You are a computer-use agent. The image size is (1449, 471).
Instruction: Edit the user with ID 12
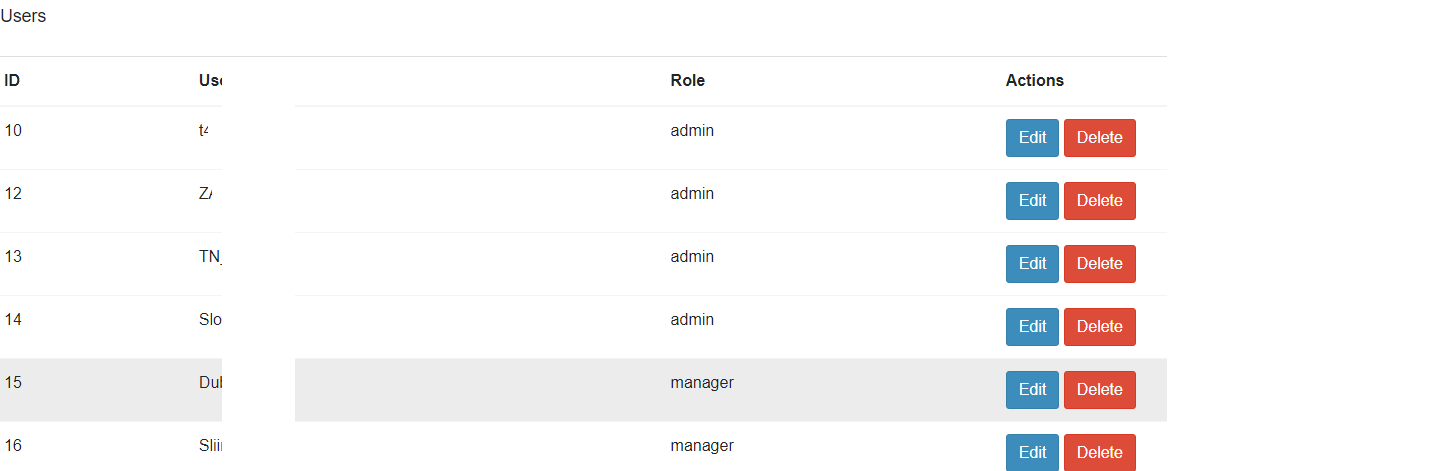click(x=1032, y=201)
